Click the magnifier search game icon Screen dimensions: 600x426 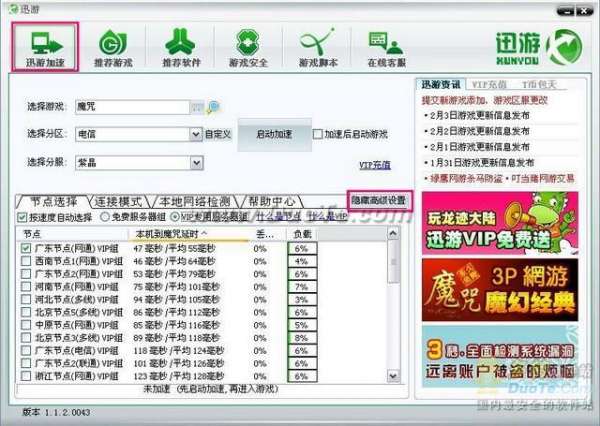tap(214, 107)
